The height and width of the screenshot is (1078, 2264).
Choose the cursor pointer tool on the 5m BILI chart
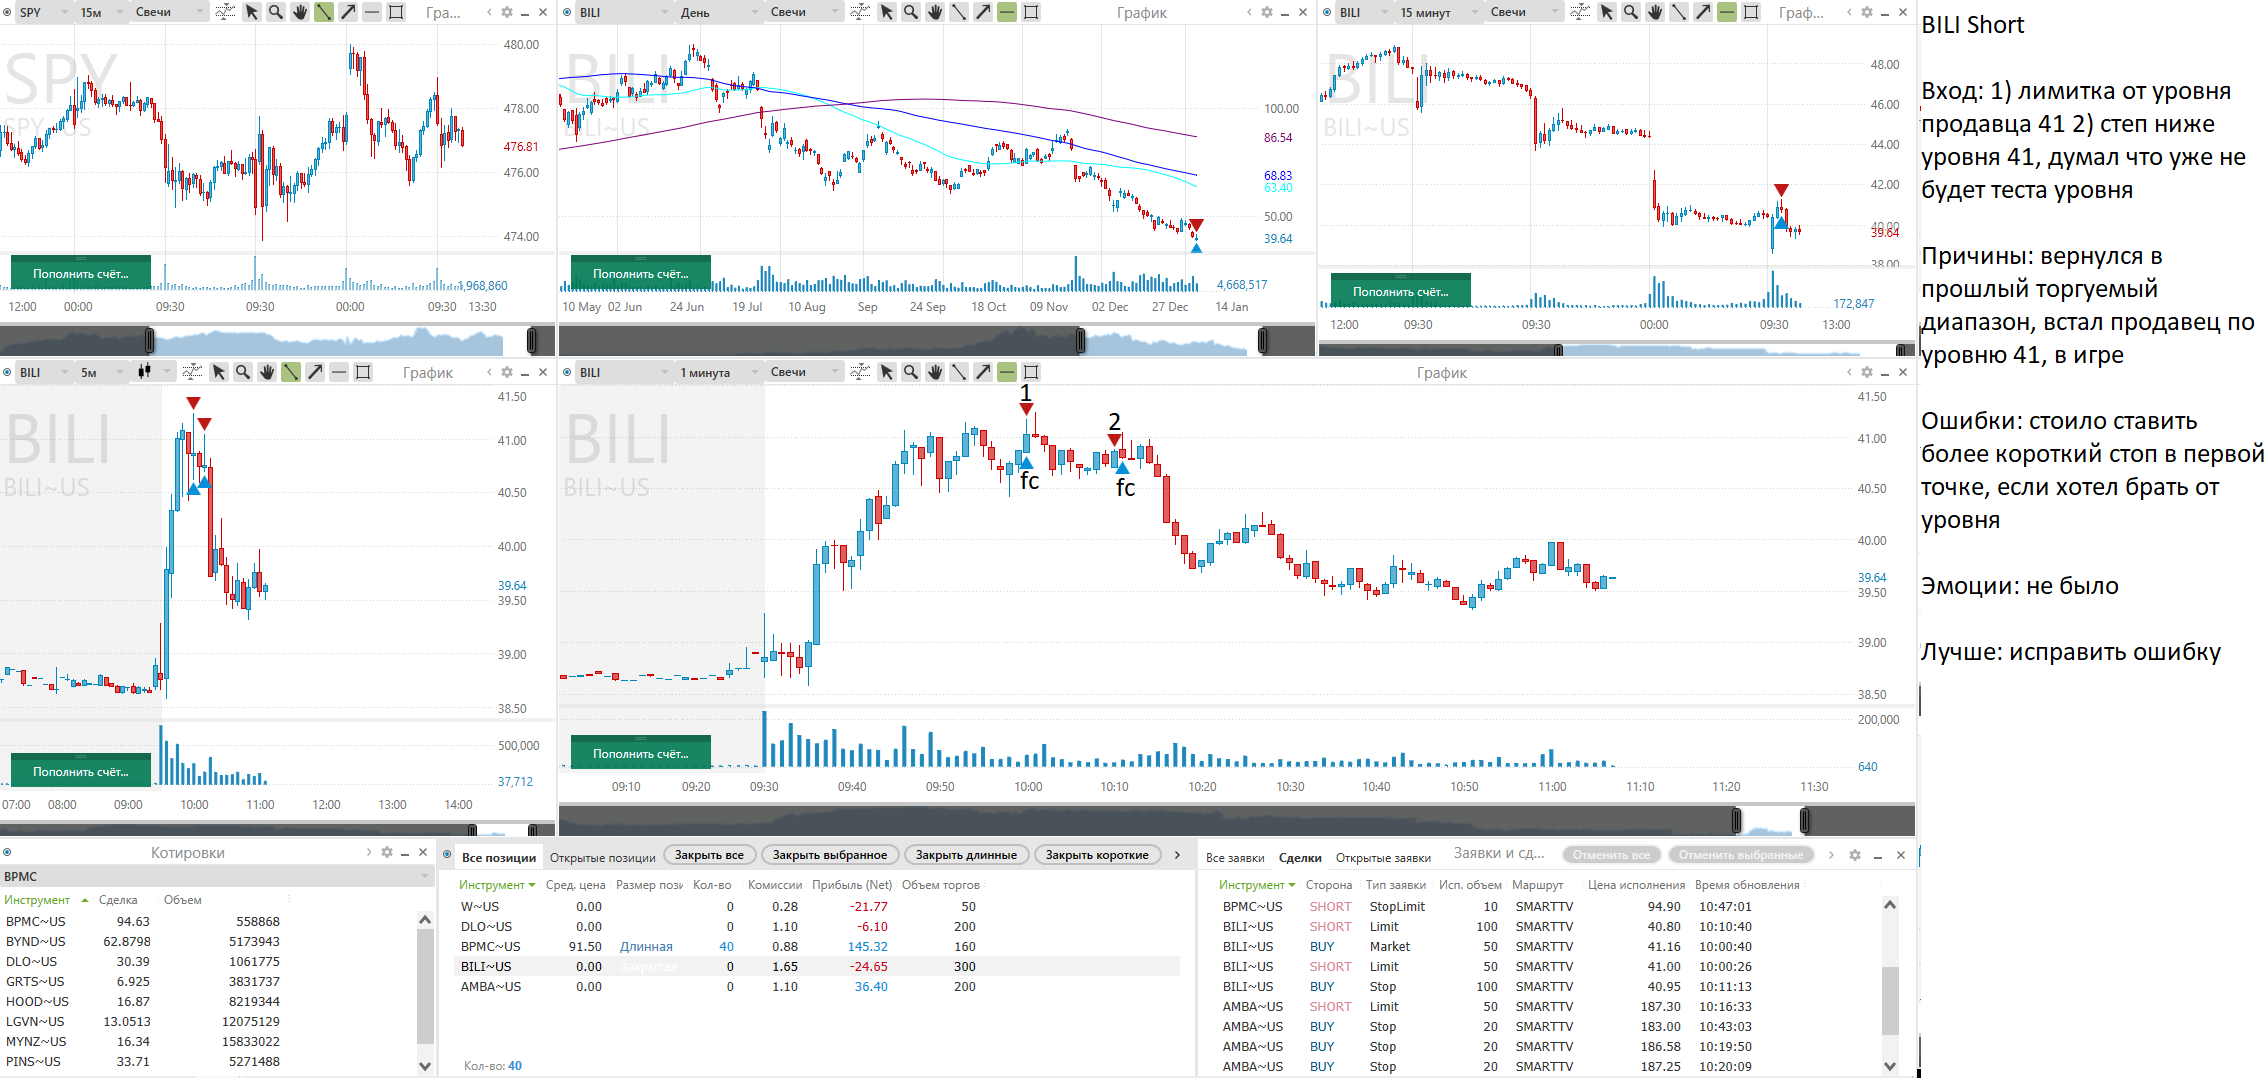point(219,372)
